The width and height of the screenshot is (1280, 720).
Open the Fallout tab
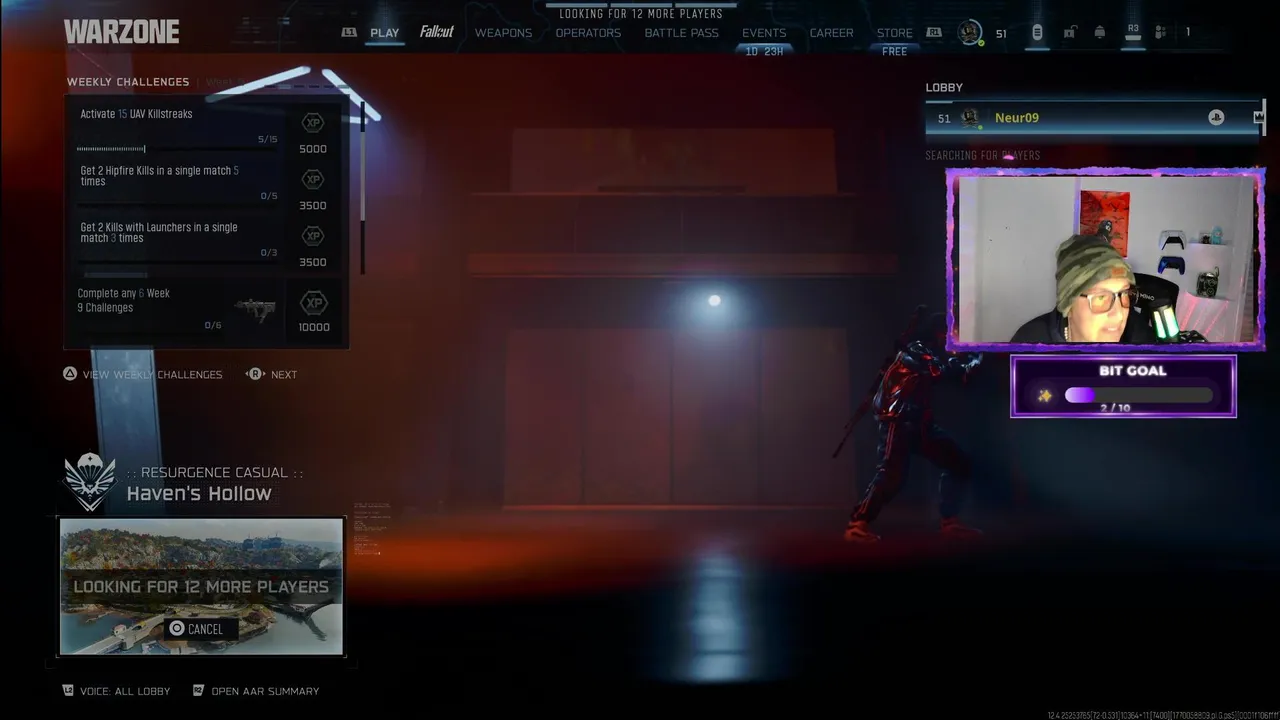(x=437, y=32)
